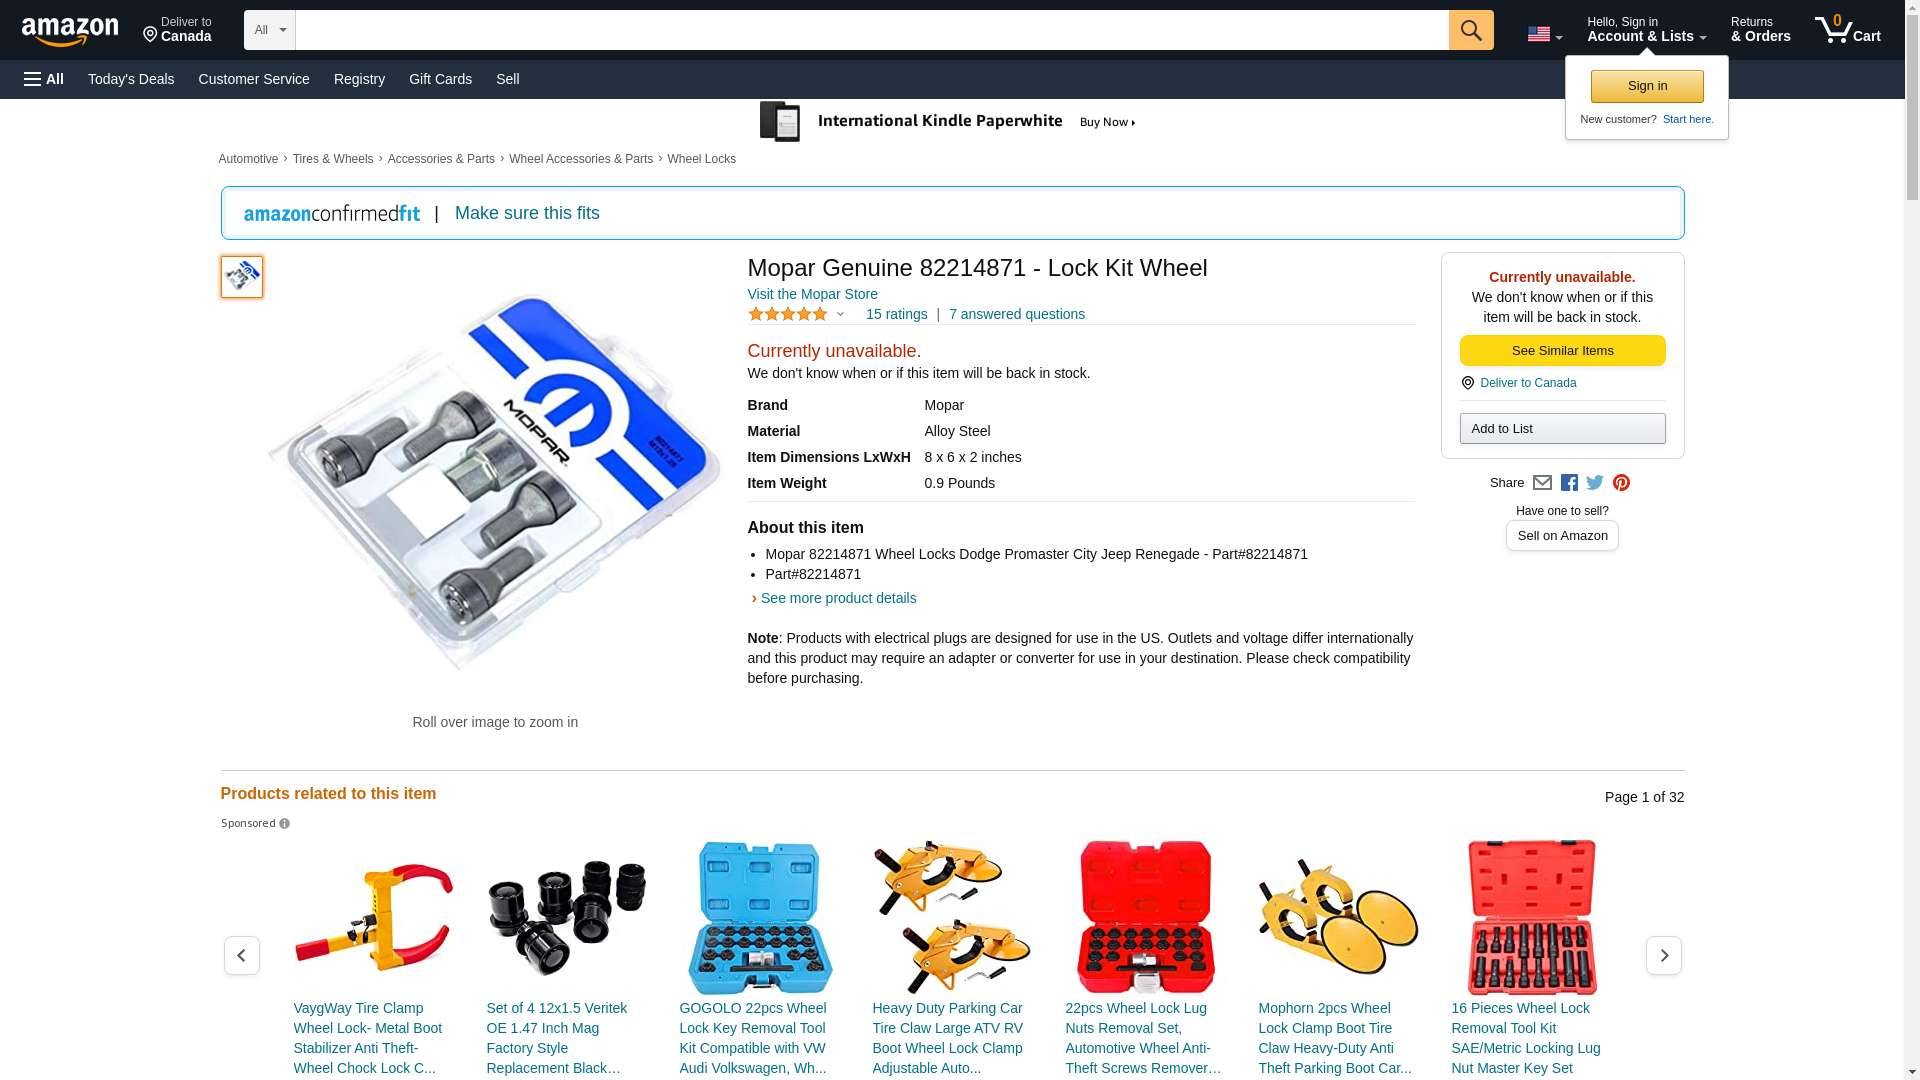Viewport: 1920px width, 1080px height.
Task: Share product on Twitter icon
Action: click(1595, 483)
